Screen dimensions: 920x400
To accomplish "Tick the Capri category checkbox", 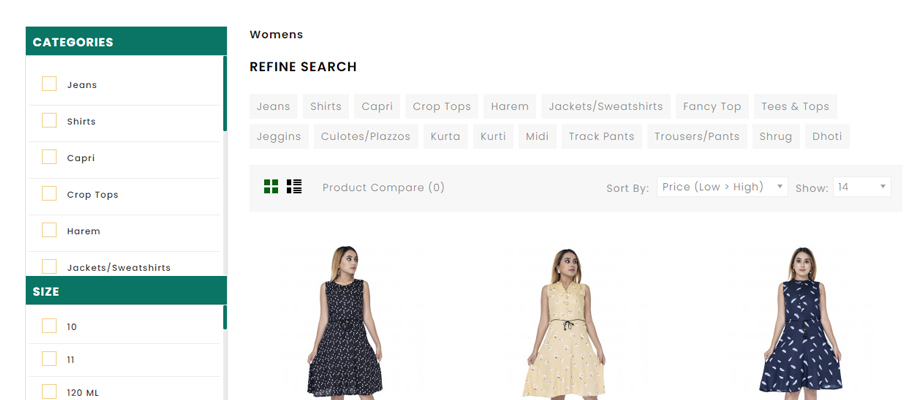I will point(49,157).
